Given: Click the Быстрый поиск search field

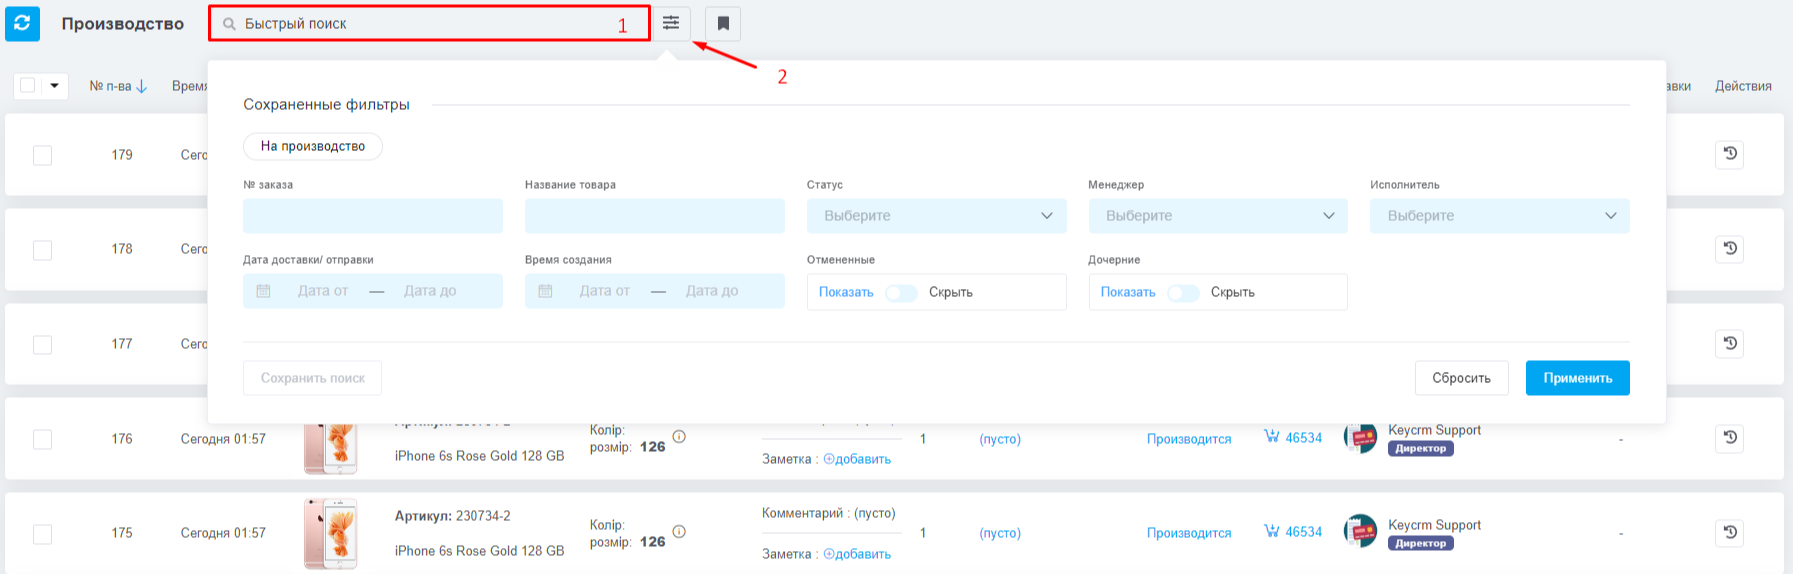Looking at the screenshot, I should click(x=429, y=24).
